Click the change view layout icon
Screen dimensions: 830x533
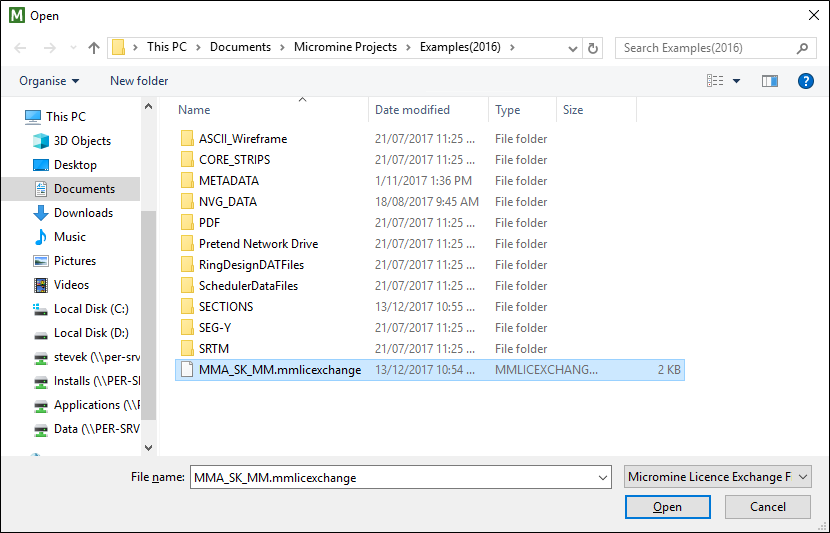tap(715, 81)
